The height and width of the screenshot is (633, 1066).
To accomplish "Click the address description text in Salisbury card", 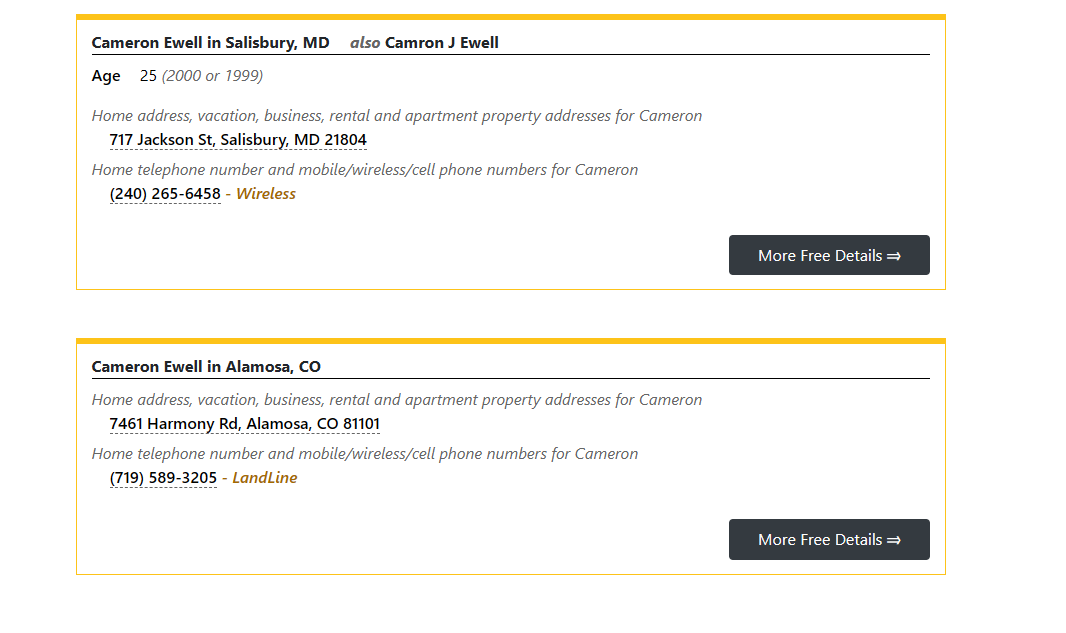I will tap(396, 116).
